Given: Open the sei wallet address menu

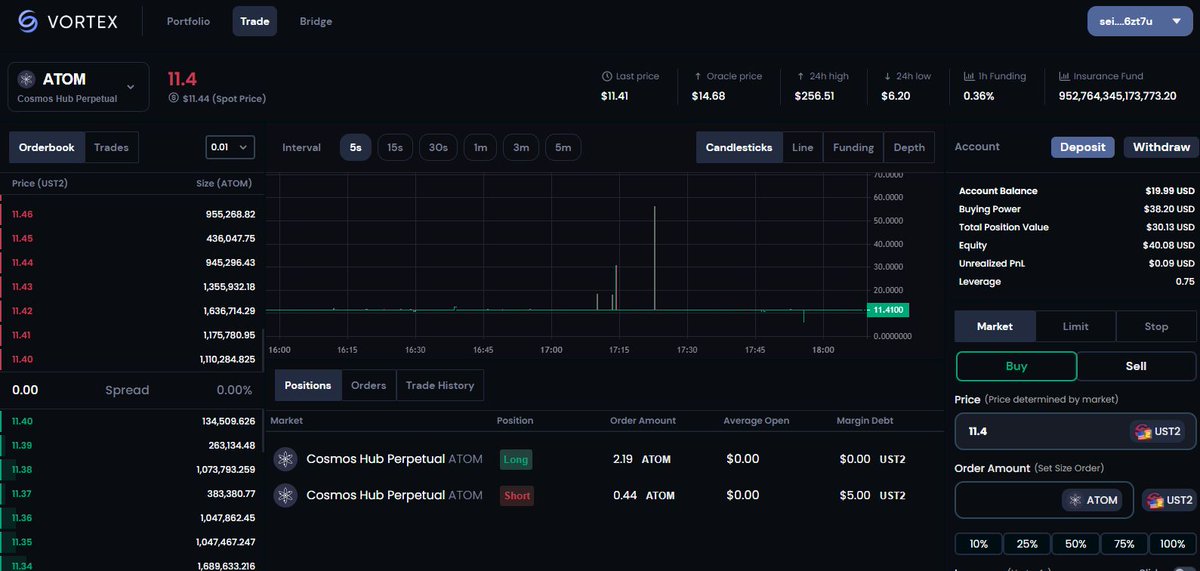Looking at the screenshot, I should (x=1139, y=21).
